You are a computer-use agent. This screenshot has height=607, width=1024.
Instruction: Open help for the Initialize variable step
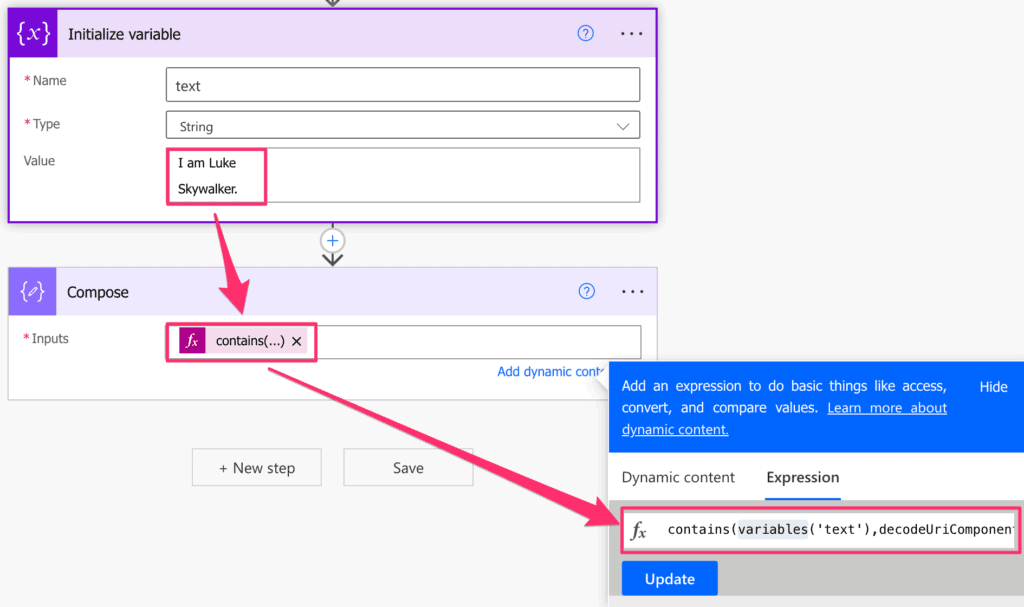586,33
